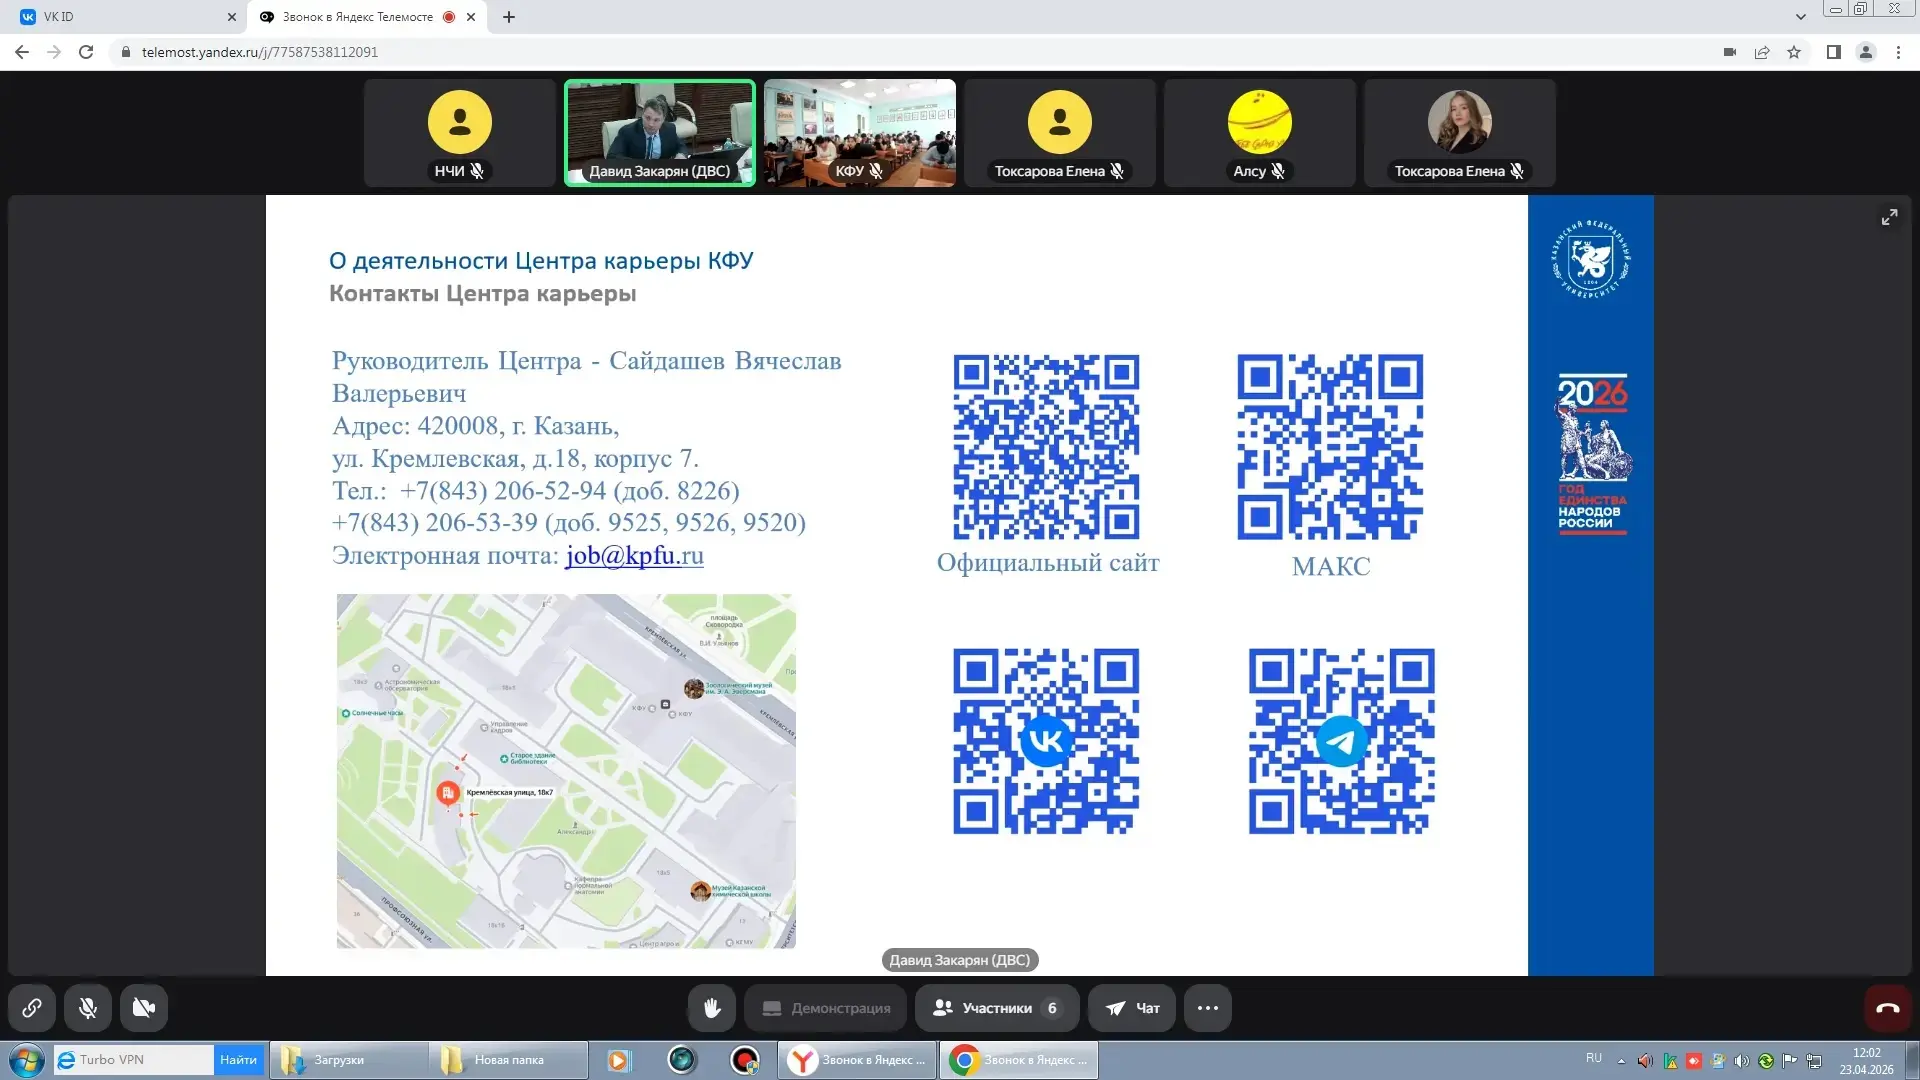
Task: Go forward in browser history
Action: tap(54, 52)
